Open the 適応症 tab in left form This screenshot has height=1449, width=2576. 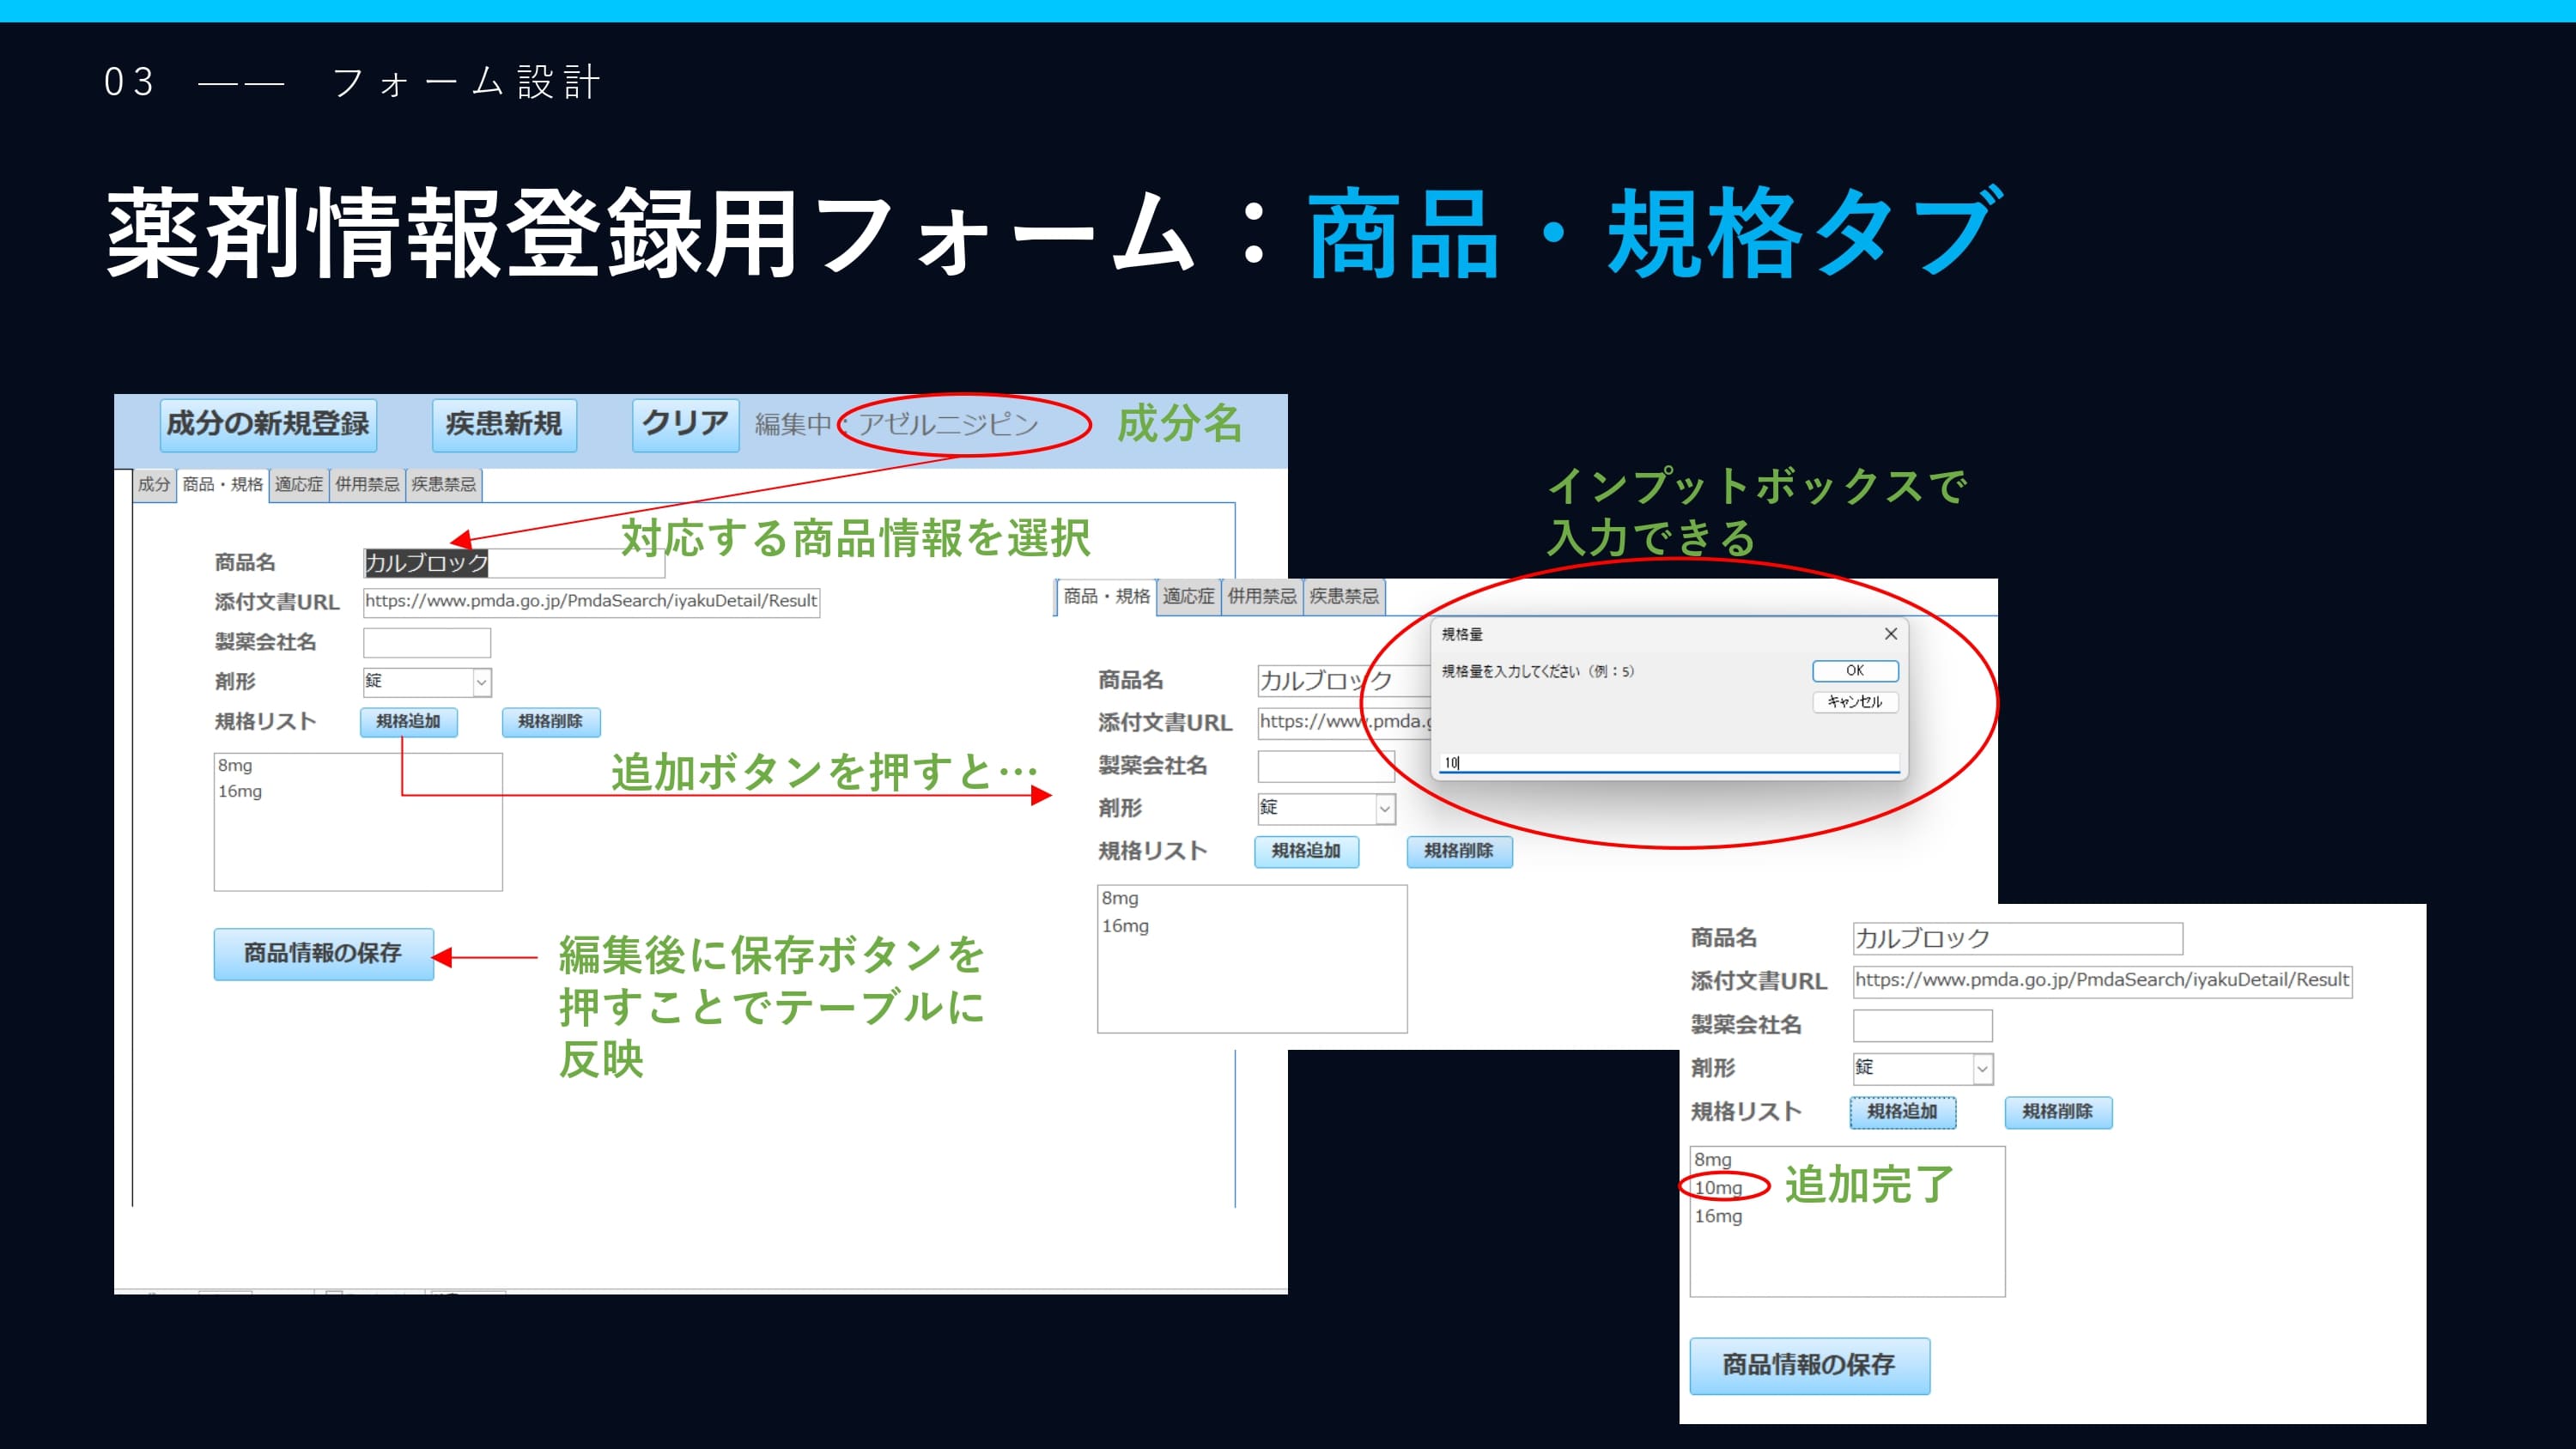coord(299,485)
